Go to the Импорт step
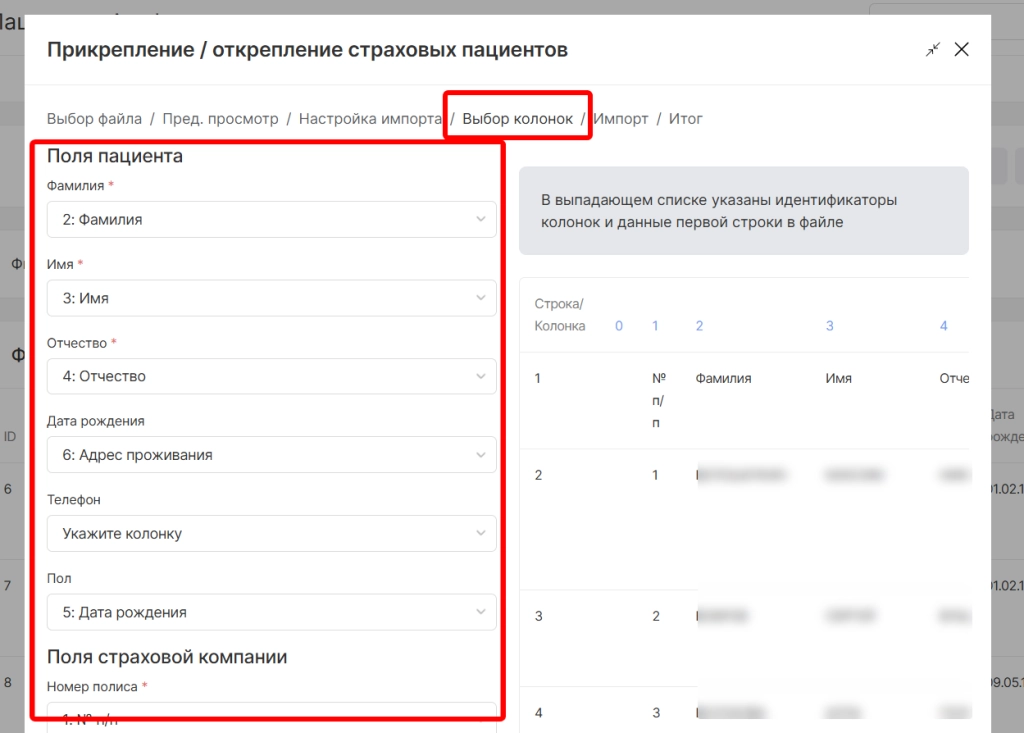The width and height of the screenshot is (1024, 733). (x=621, y=119)
